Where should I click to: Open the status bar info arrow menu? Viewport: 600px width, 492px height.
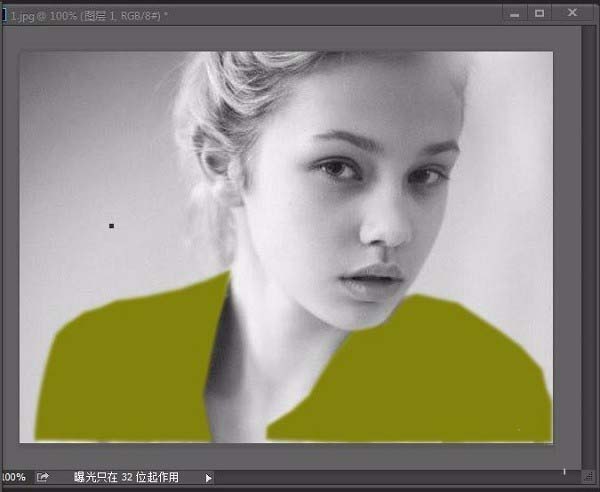pyautogui.click(x=208, y=478)
